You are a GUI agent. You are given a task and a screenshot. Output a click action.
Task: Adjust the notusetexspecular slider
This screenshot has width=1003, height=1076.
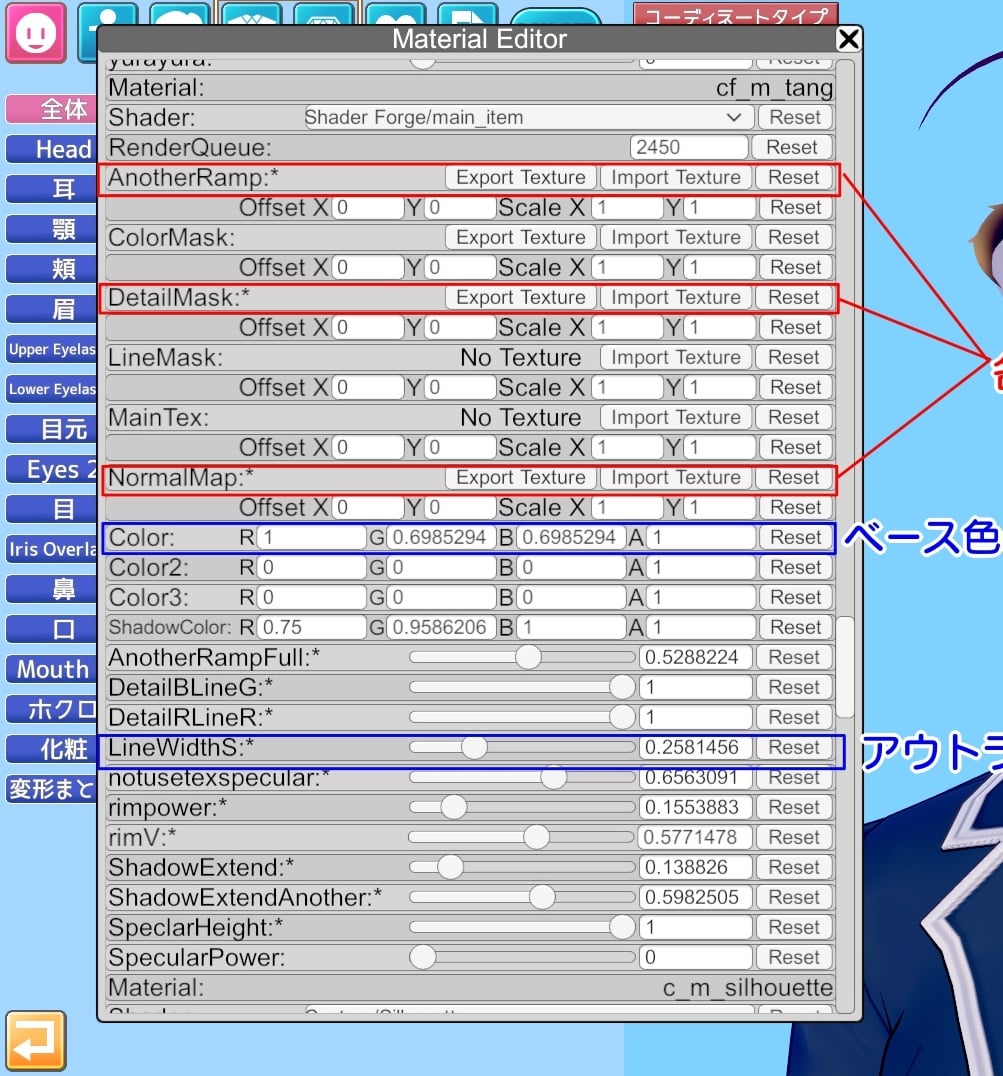(522, 777)
